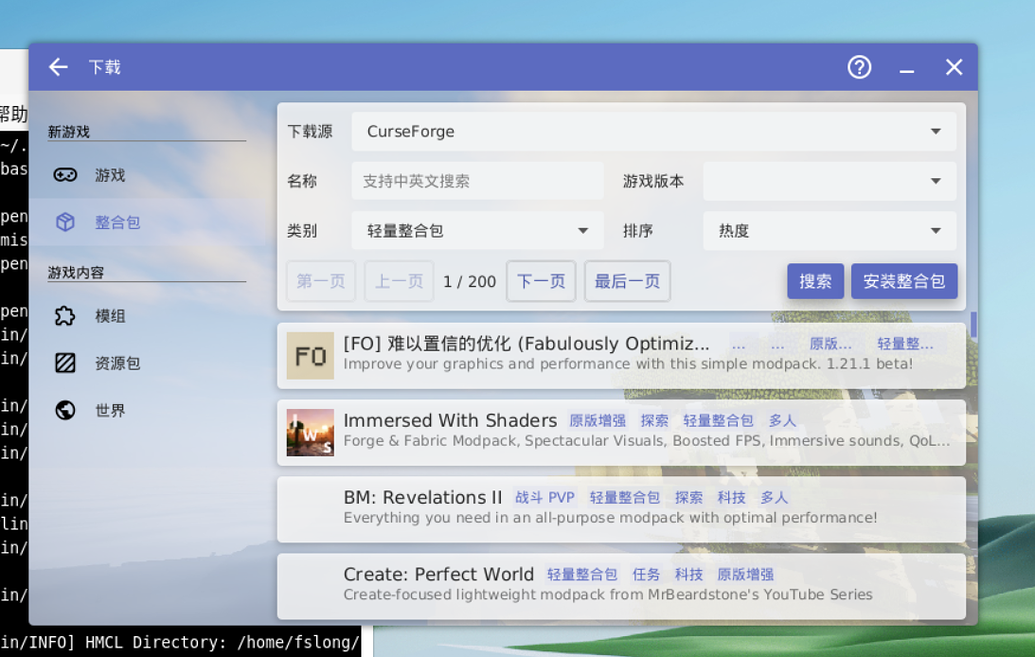Click the 原版增强 tag on Immersed With Shaders
Screen dimensions: 1035x657
click(x=597, y=420)
